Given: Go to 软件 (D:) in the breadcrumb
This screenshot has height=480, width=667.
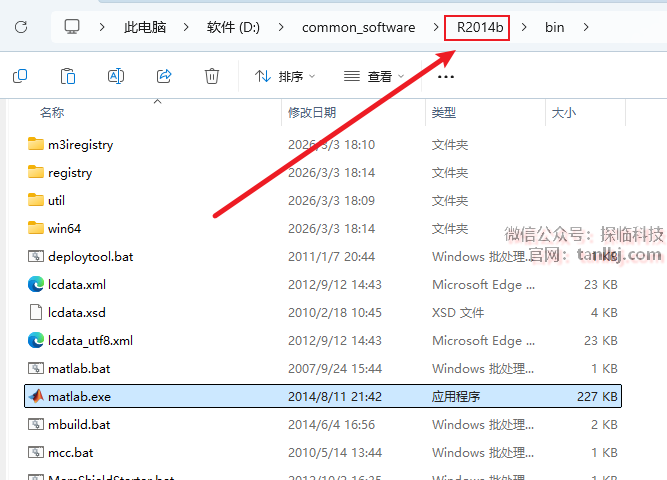Looking at the screenshot, I should pos(233,27).
